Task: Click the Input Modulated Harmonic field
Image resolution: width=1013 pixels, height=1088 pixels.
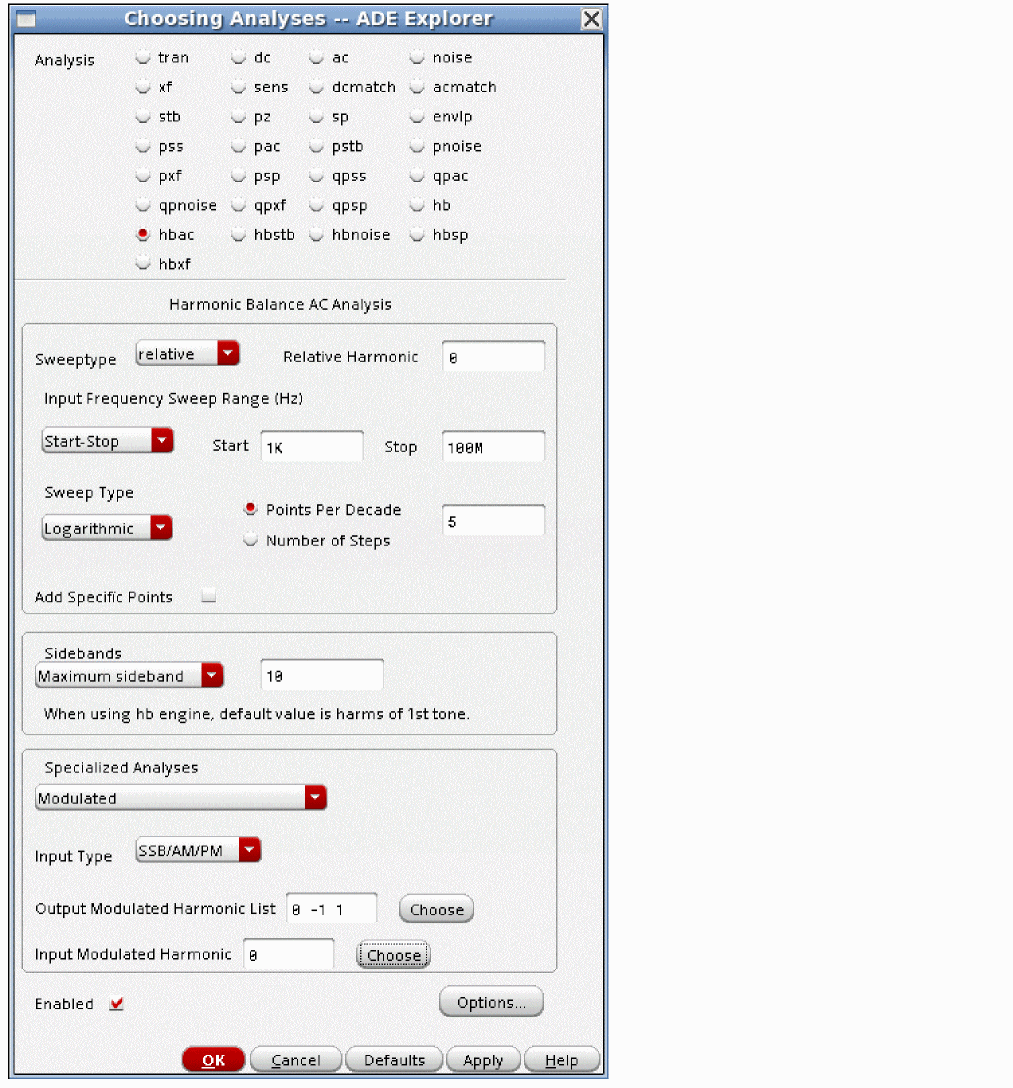Action: 288,954
